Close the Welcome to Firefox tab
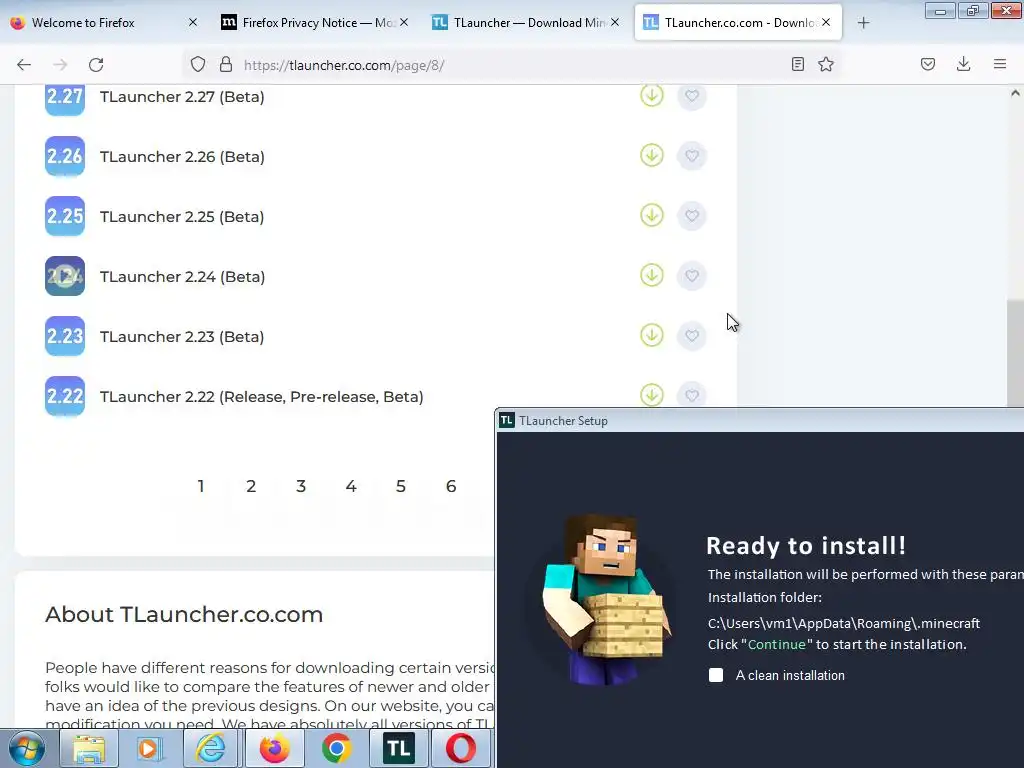The width and height of the screenshot is (1024, 768). (x=193, y=22)
